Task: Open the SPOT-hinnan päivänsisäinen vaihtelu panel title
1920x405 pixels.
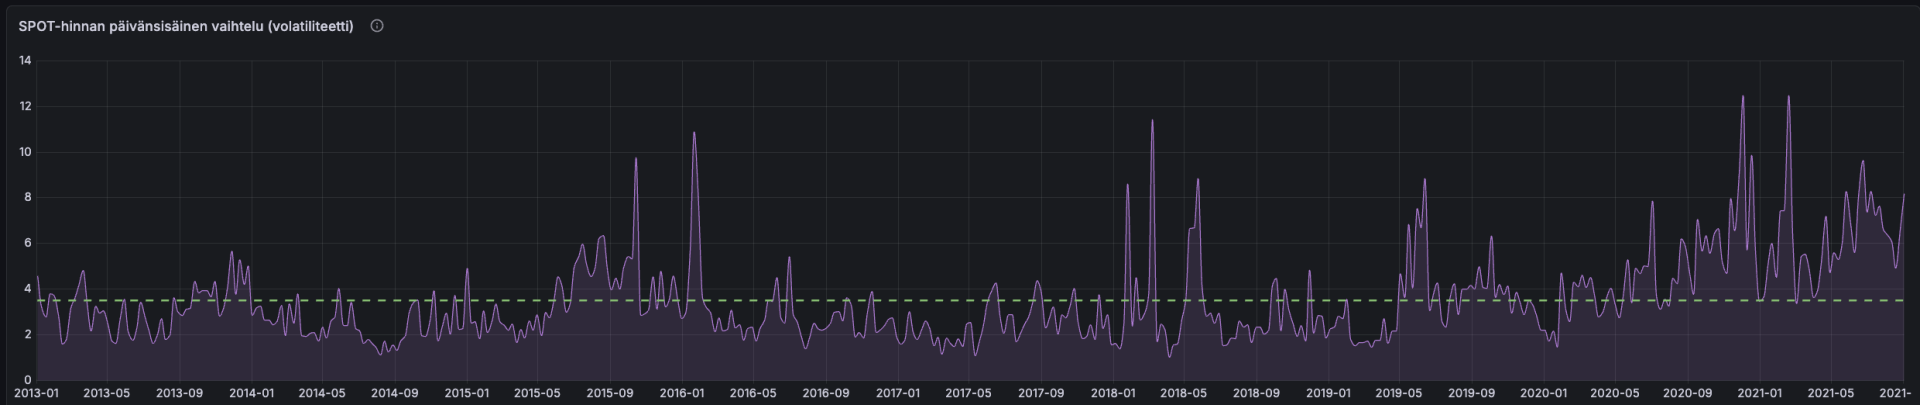Action: [186, 26]
